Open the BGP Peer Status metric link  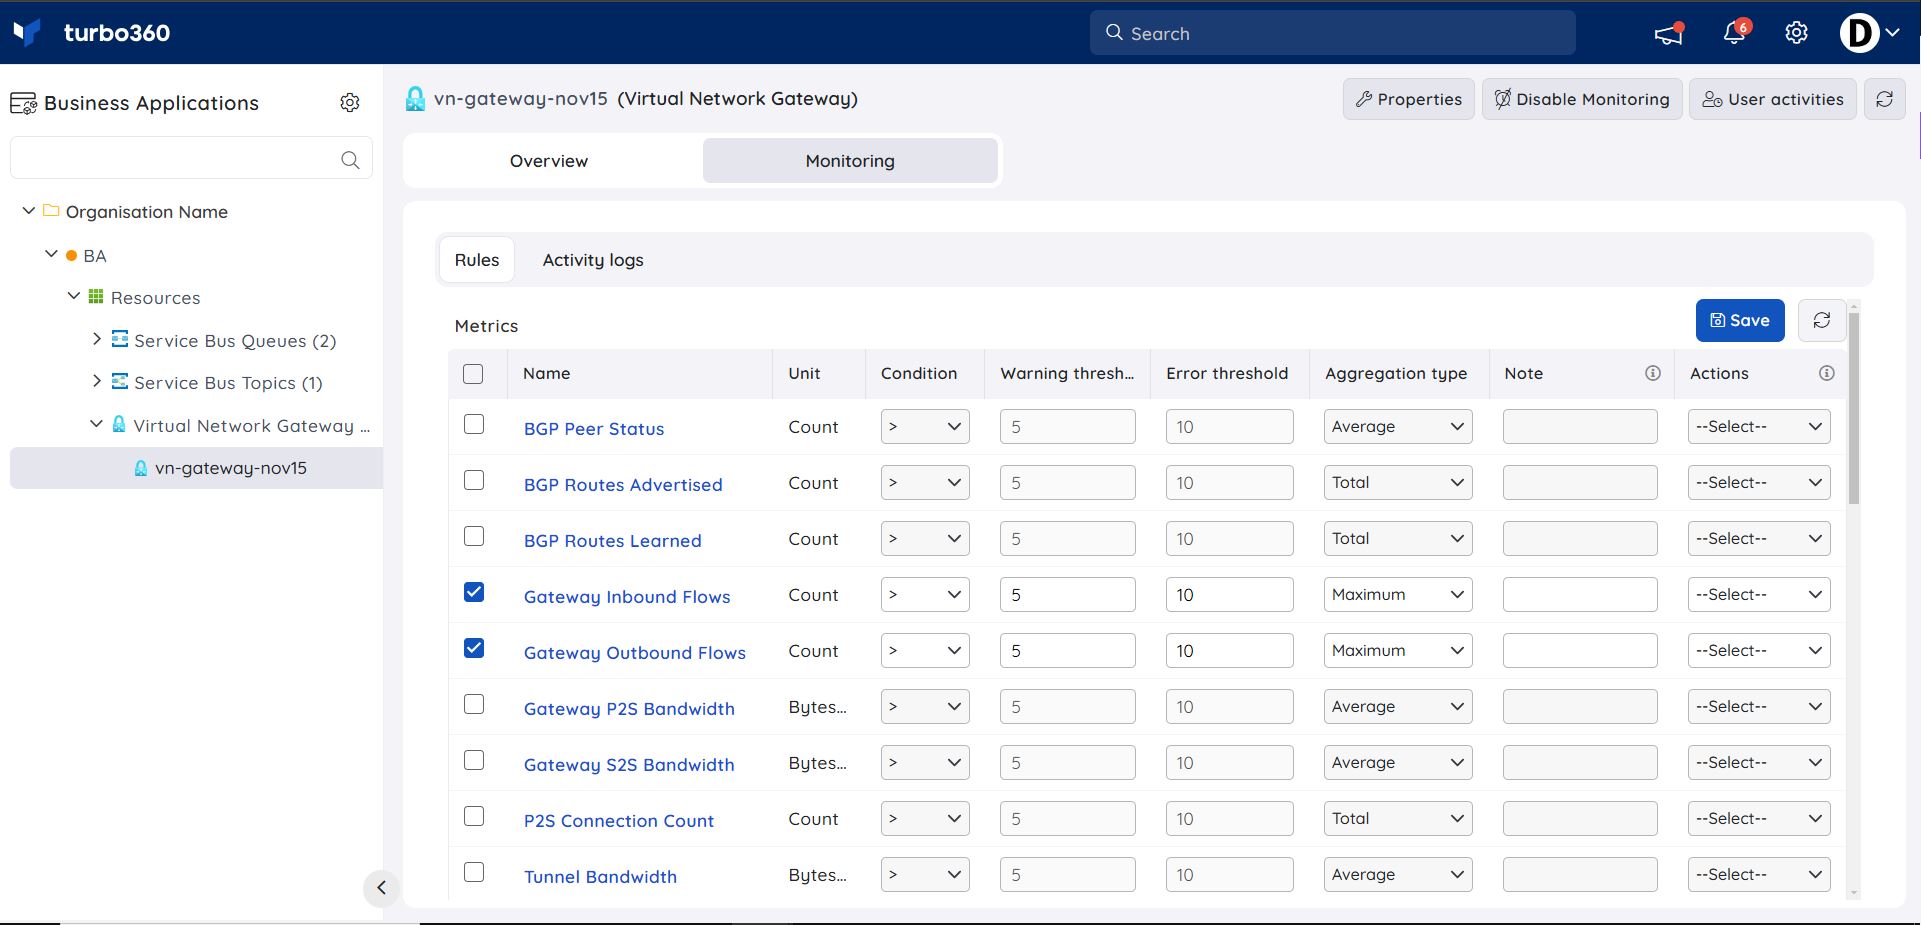click(x=594, y=429)
